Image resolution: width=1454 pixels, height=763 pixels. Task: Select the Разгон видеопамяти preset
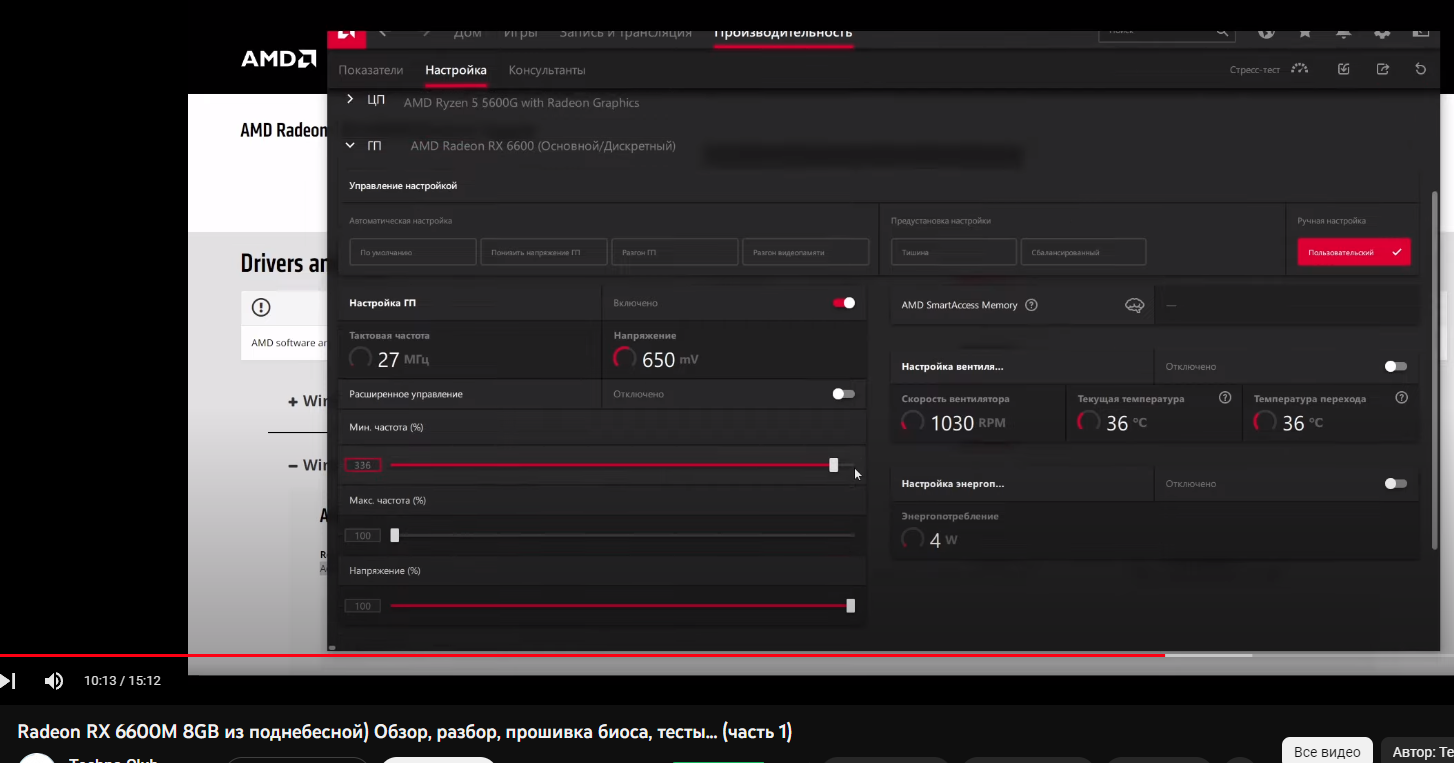[806, 252]
